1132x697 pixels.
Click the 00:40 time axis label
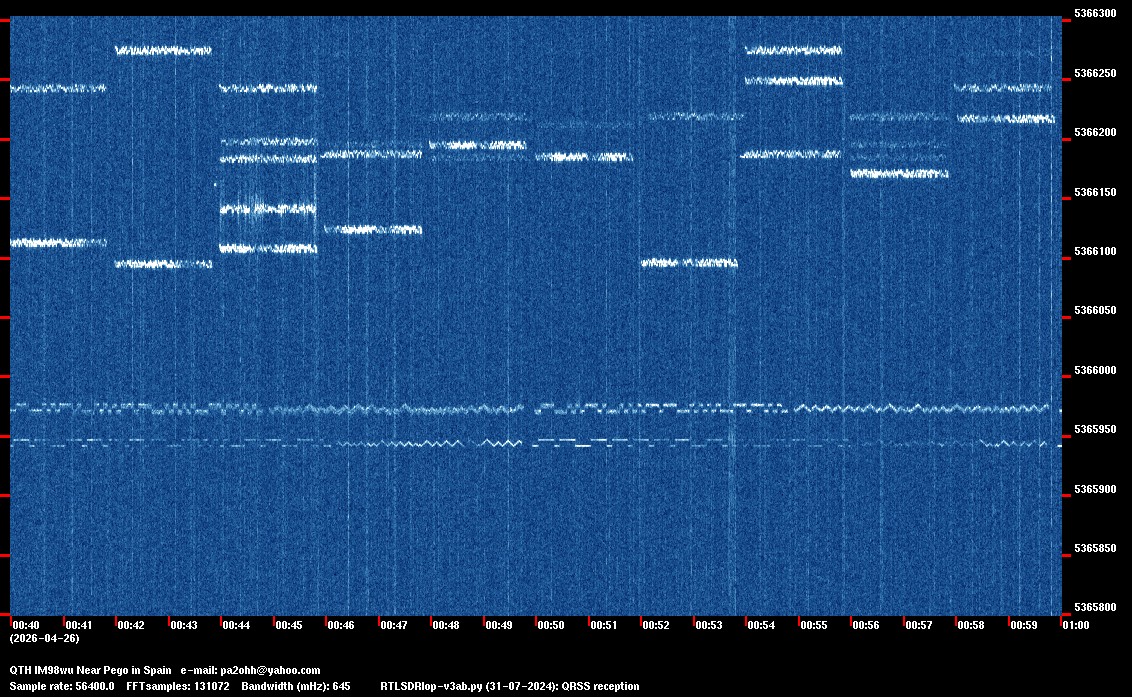26,625
